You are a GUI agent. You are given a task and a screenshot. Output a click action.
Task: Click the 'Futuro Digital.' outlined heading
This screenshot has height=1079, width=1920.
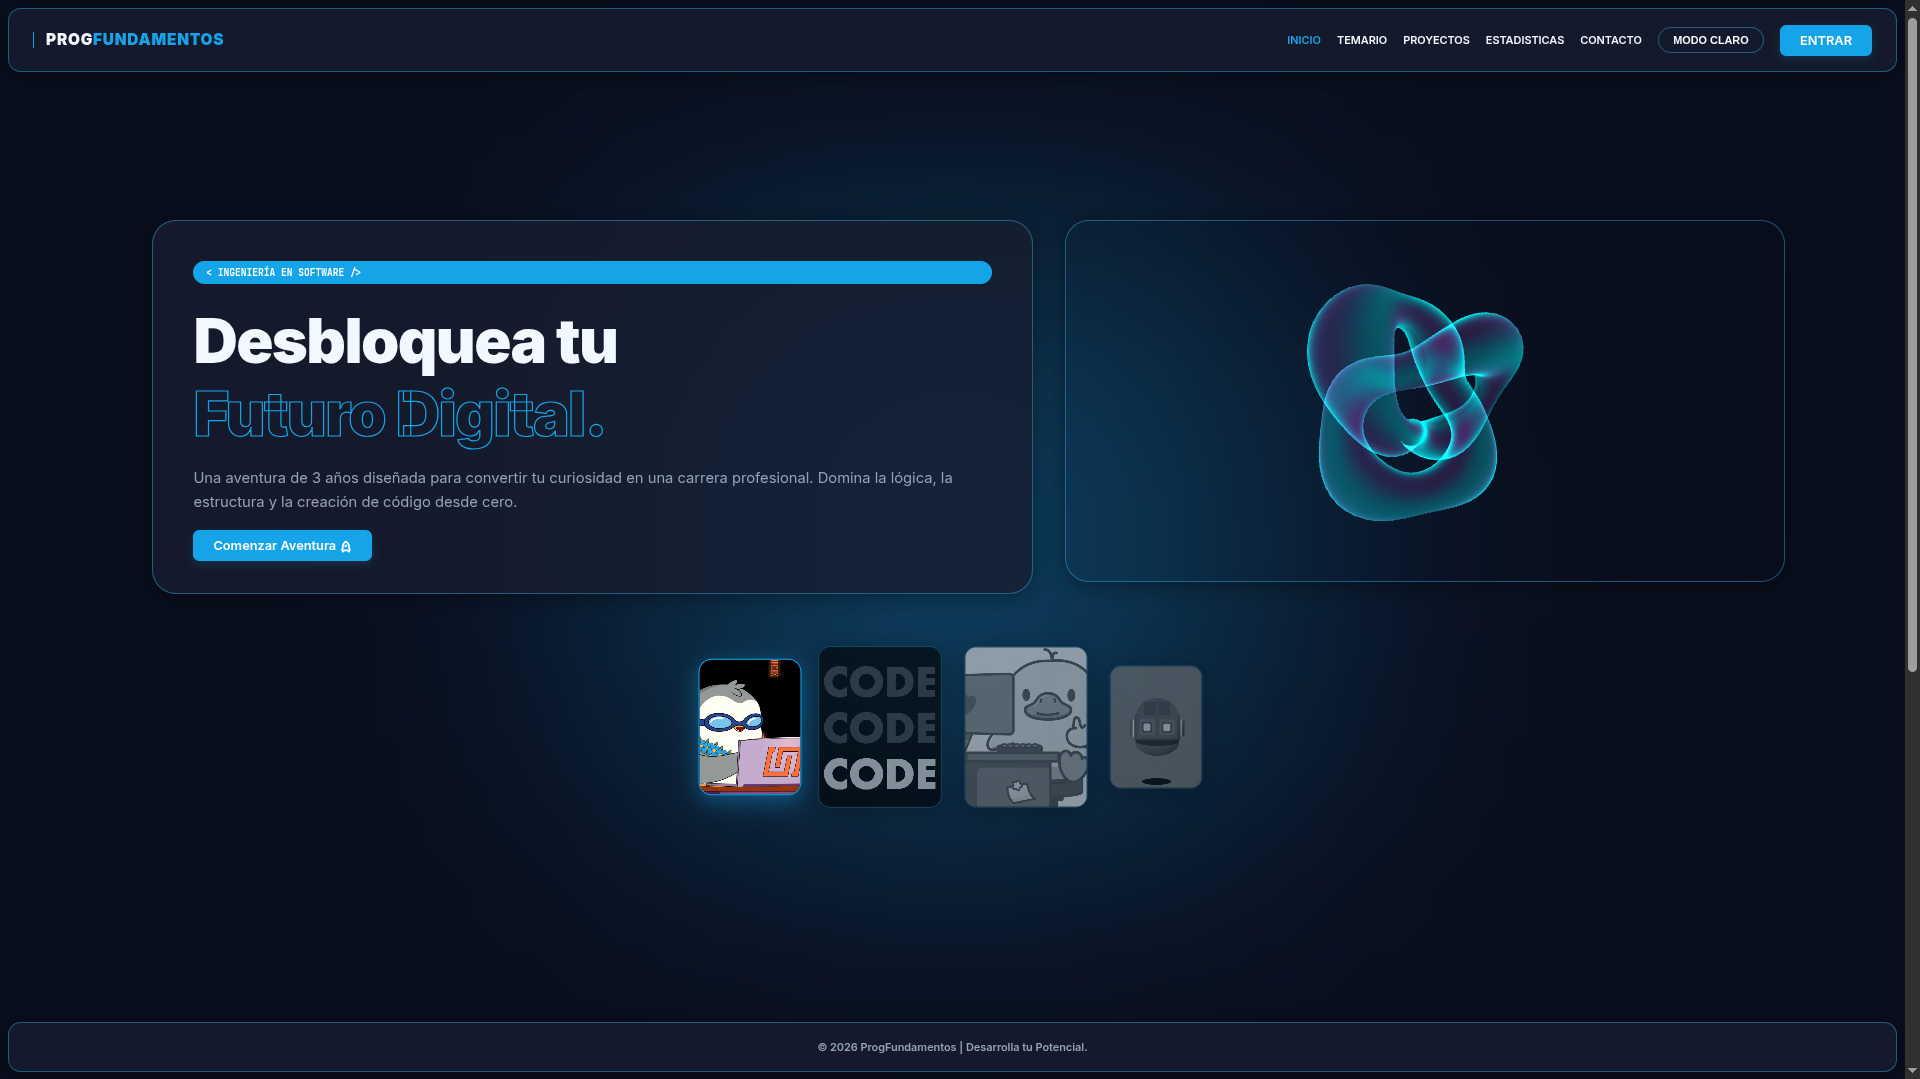click(398, 415)
